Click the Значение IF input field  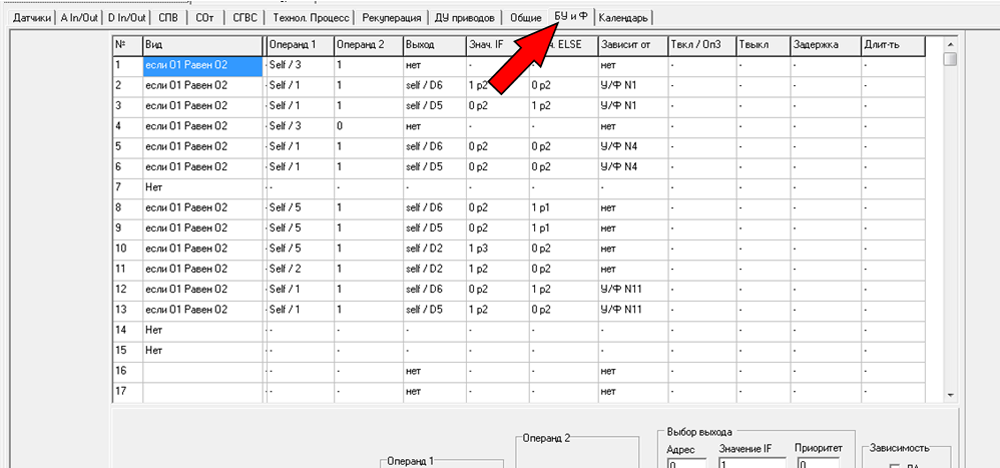point(750,464)
